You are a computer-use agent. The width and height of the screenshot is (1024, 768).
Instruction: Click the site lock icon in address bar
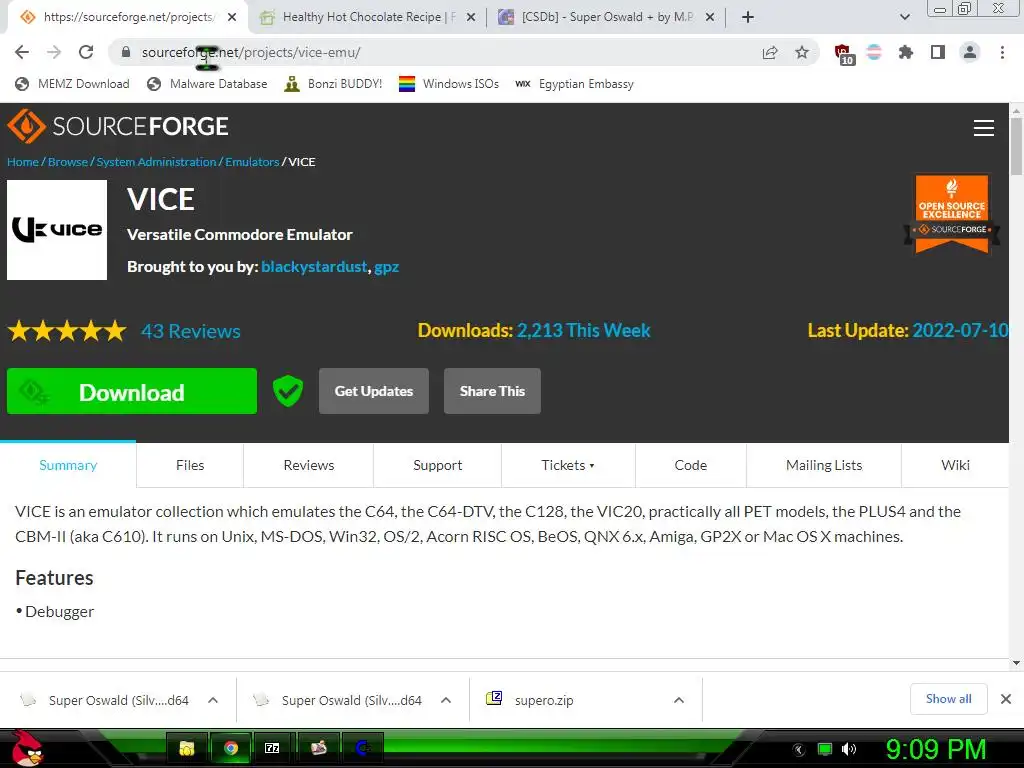(126, 52)
